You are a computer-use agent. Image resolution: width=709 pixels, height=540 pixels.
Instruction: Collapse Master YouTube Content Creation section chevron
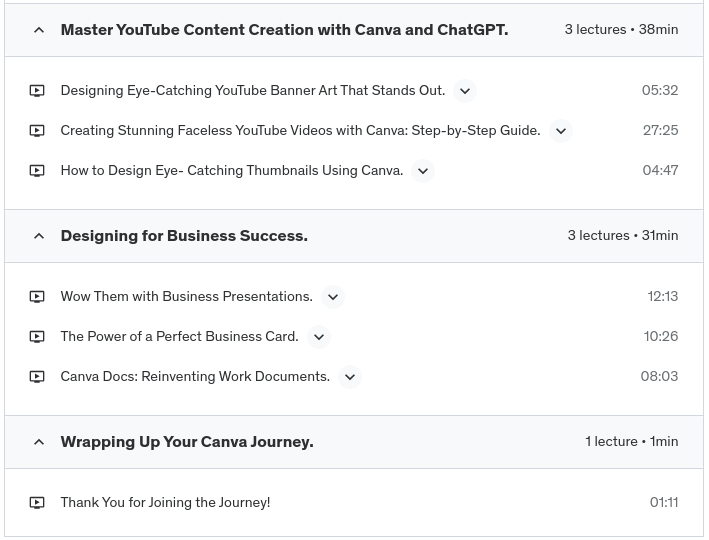pyautogui.click(x=39, y=31)
